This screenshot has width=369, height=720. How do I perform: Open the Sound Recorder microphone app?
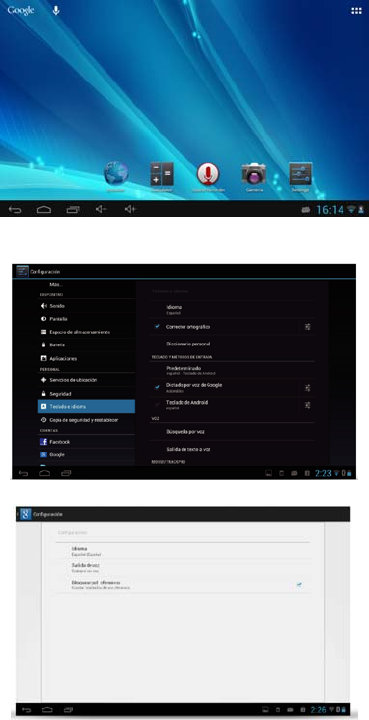[208, 174]
